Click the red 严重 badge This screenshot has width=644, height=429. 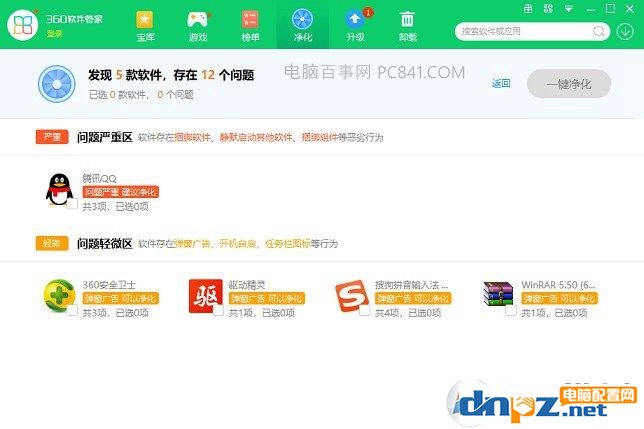(52, 137)
